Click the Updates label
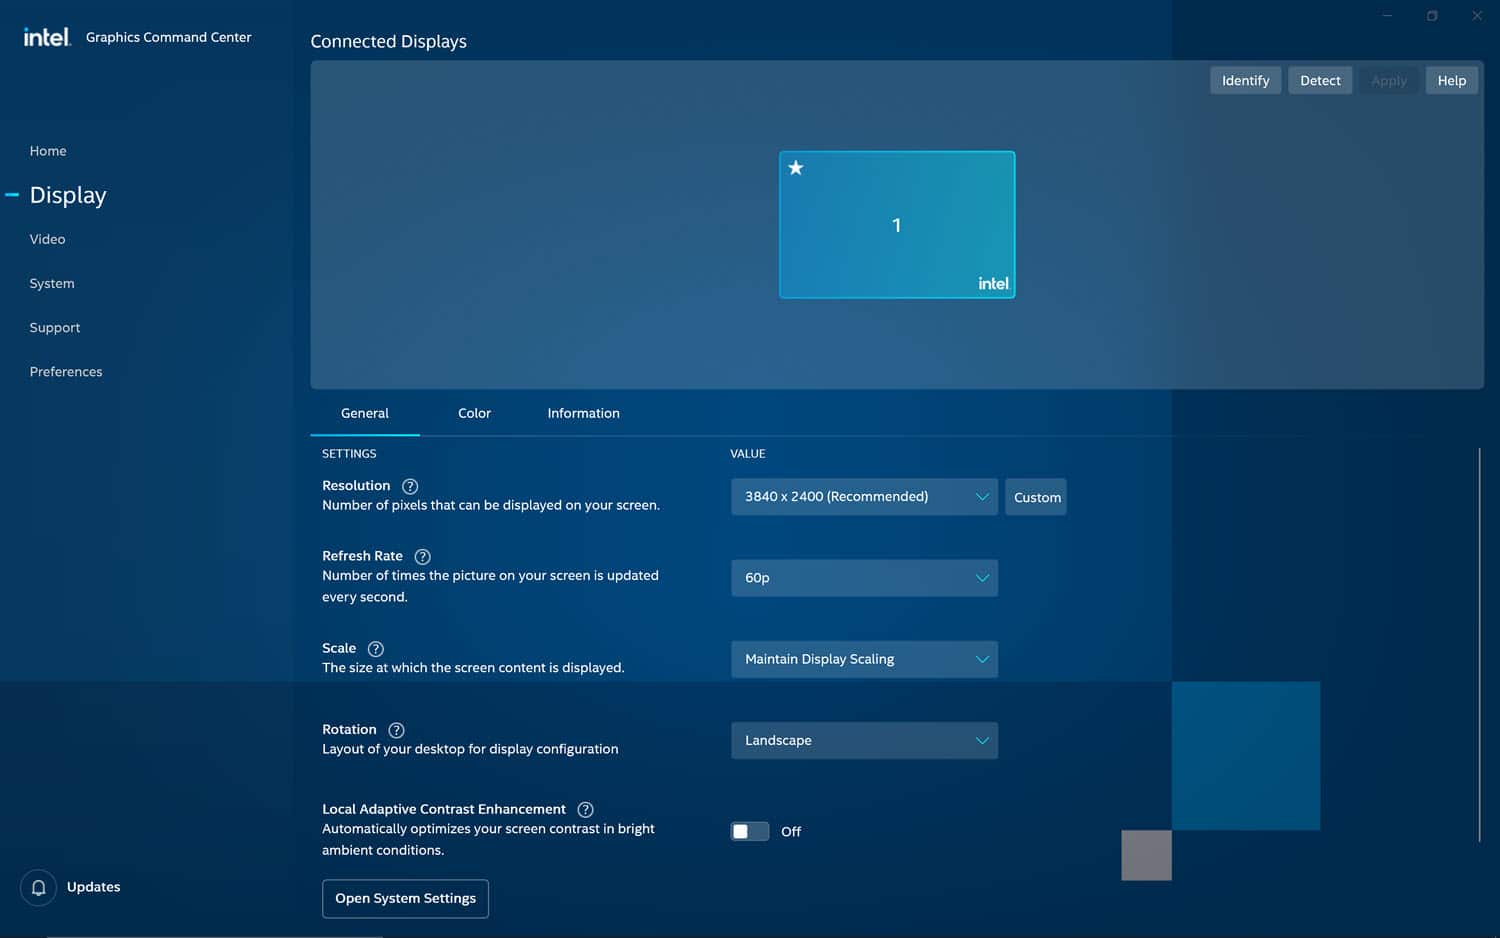This screenshot has width=1500, height=938. 93,887
